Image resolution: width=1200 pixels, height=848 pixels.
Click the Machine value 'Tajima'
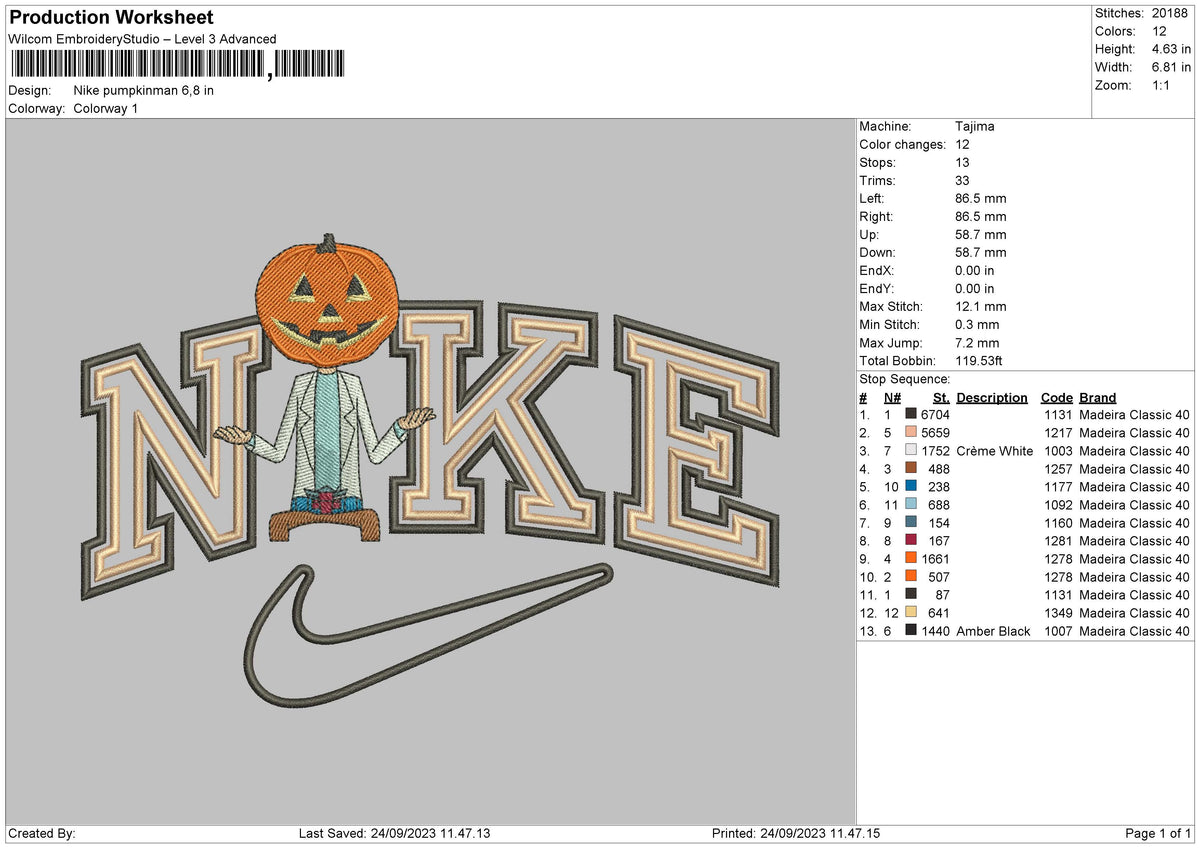(x=975, y=126)
